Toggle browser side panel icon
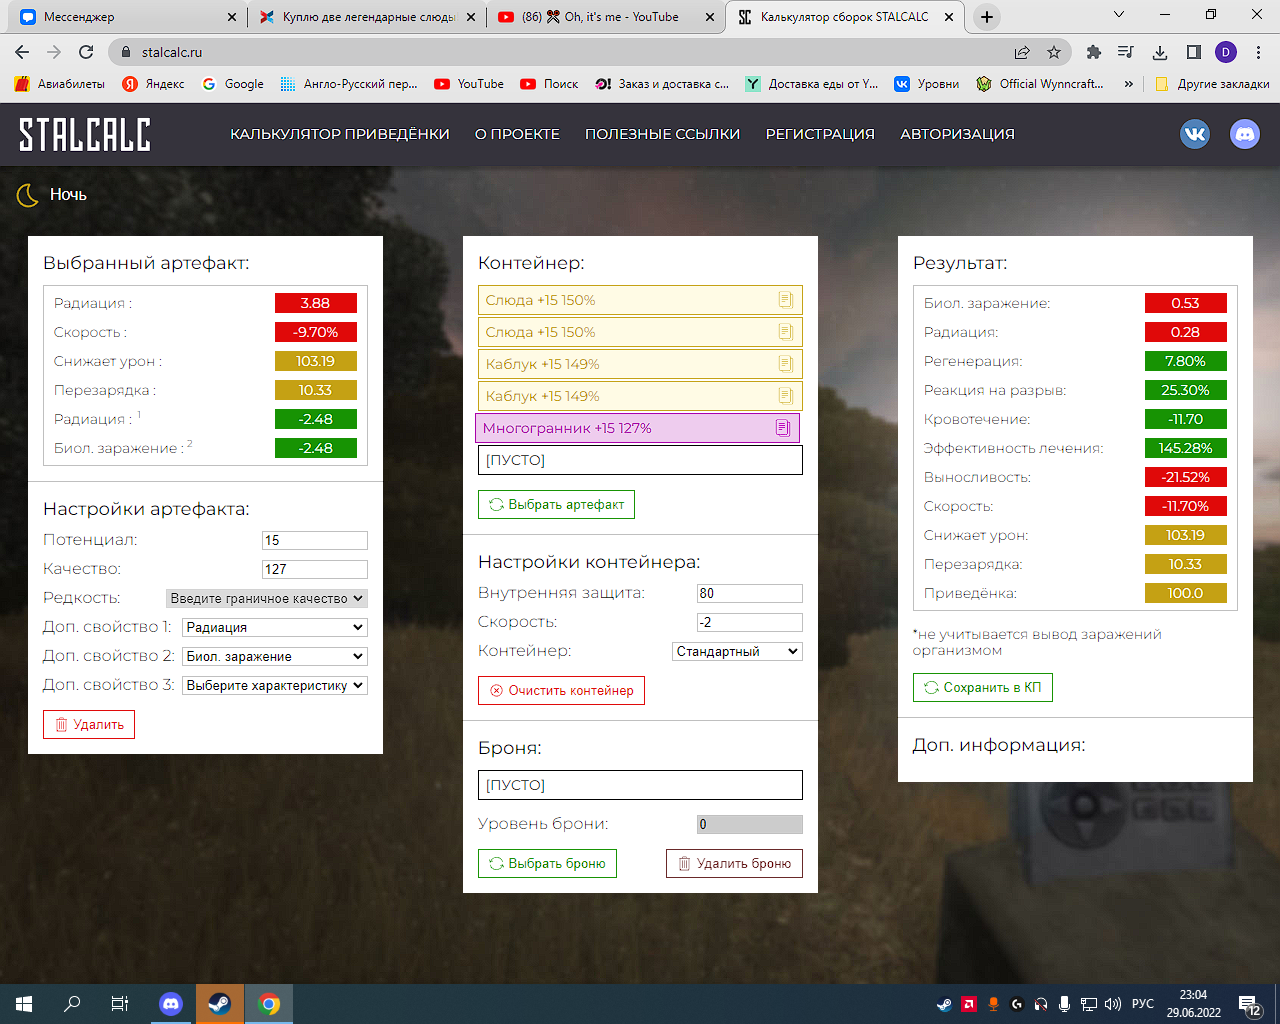 tap(1194, 52)
